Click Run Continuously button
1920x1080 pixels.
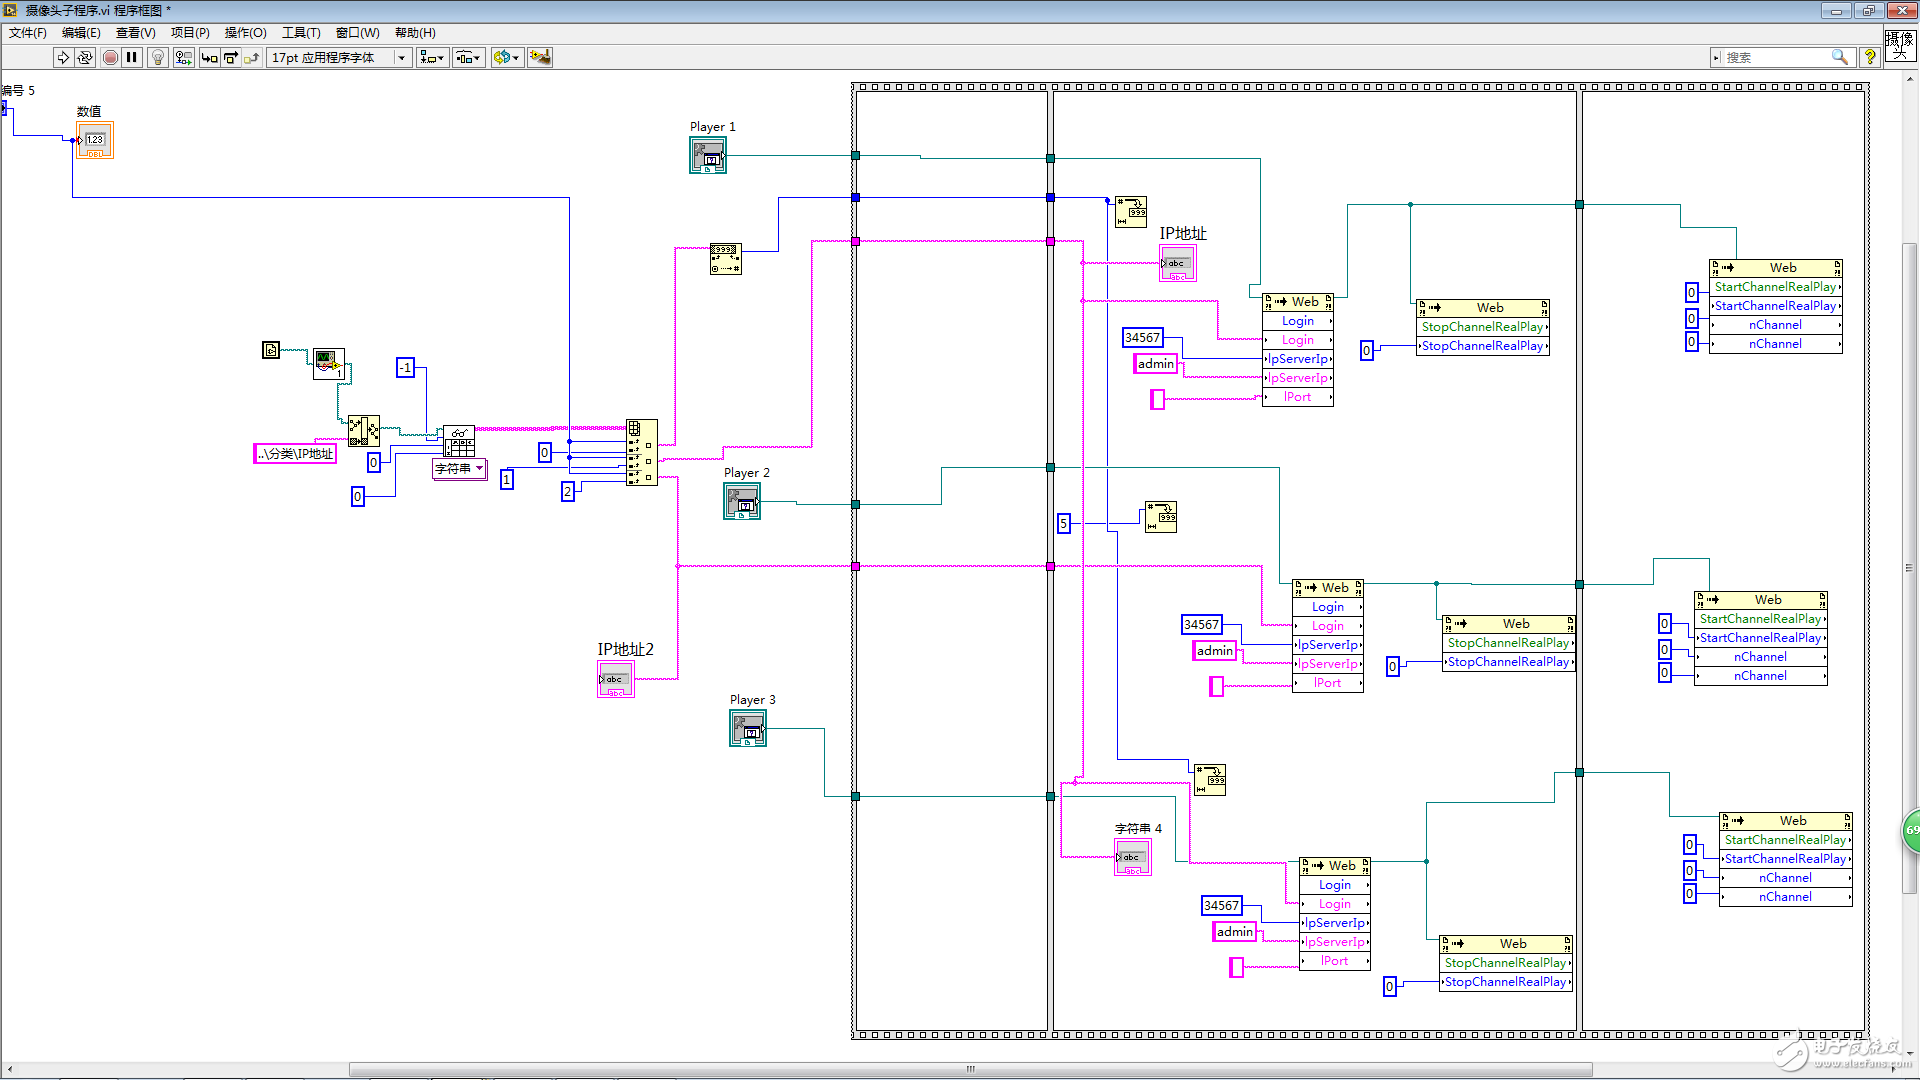point(85,57)
